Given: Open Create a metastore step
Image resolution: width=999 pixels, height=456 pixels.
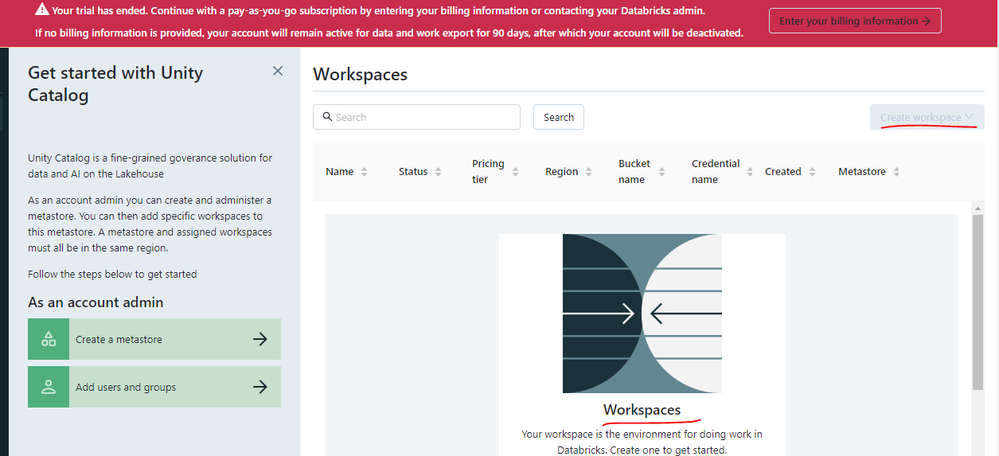Looking at the screenshot, I should 154,339.
